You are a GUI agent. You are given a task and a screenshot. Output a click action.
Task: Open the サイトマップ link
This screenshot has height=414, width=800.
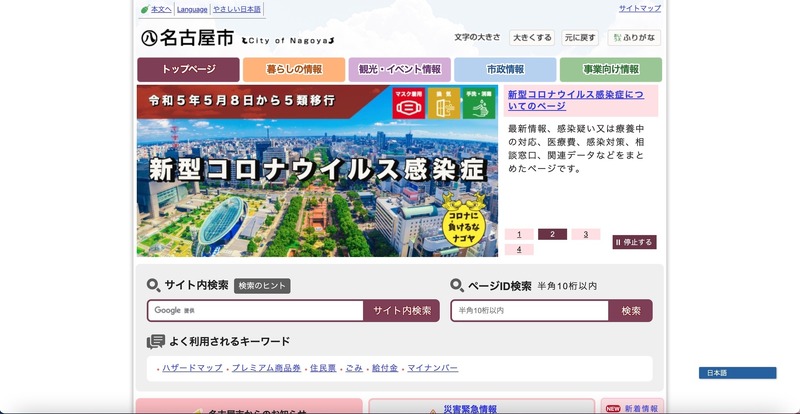(x=639, y=8)
